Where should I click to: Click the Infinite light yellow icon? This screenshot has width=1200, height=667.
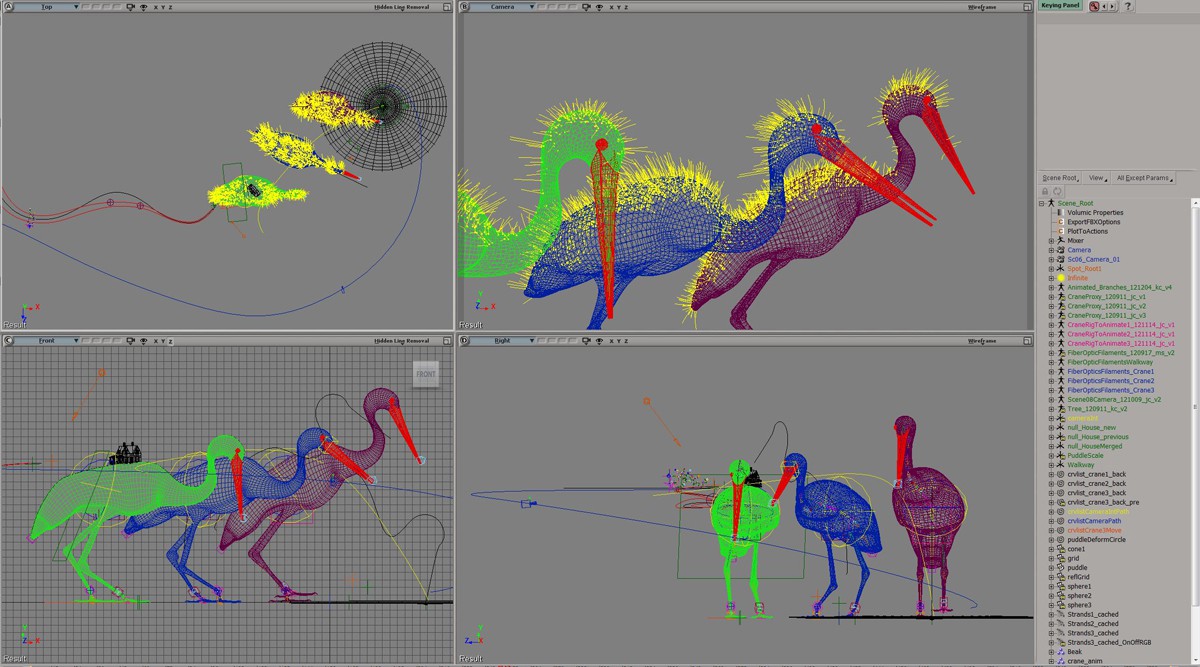(1060, 278)
